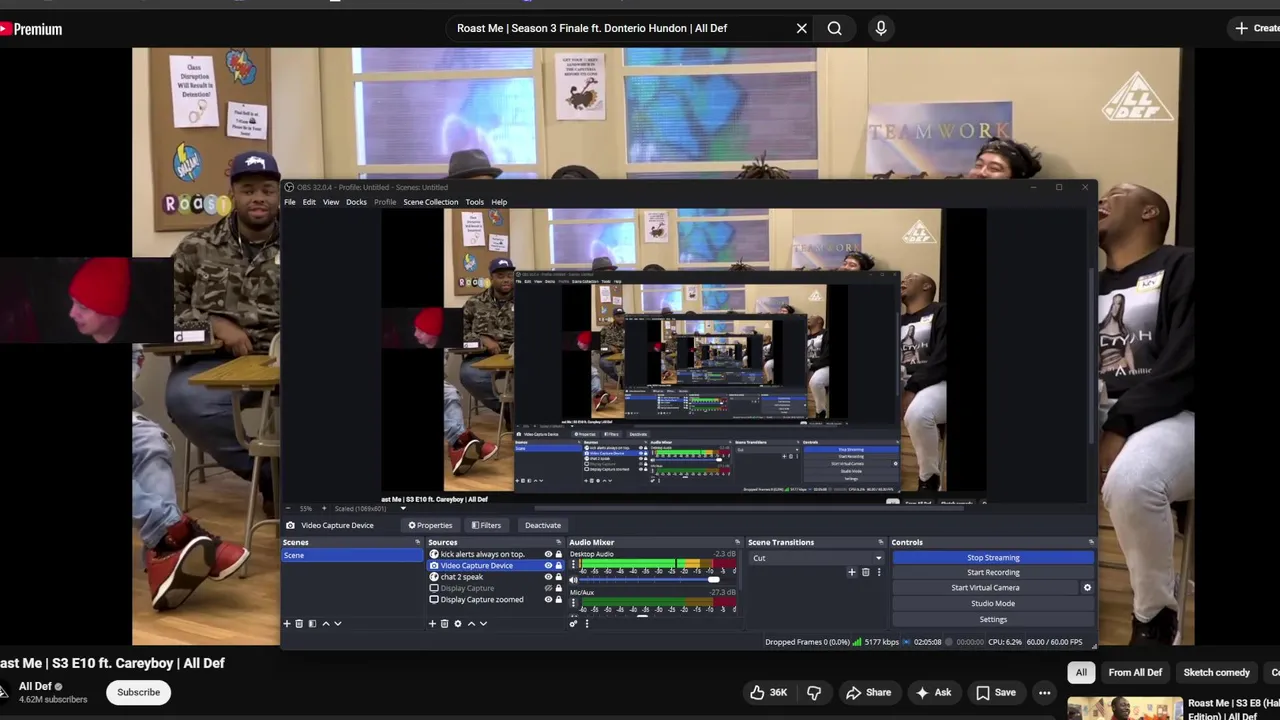Screen dimensions: 1280x720
Task: Click the YouTube search magnifier icon
Action: (x=834, y=28)
